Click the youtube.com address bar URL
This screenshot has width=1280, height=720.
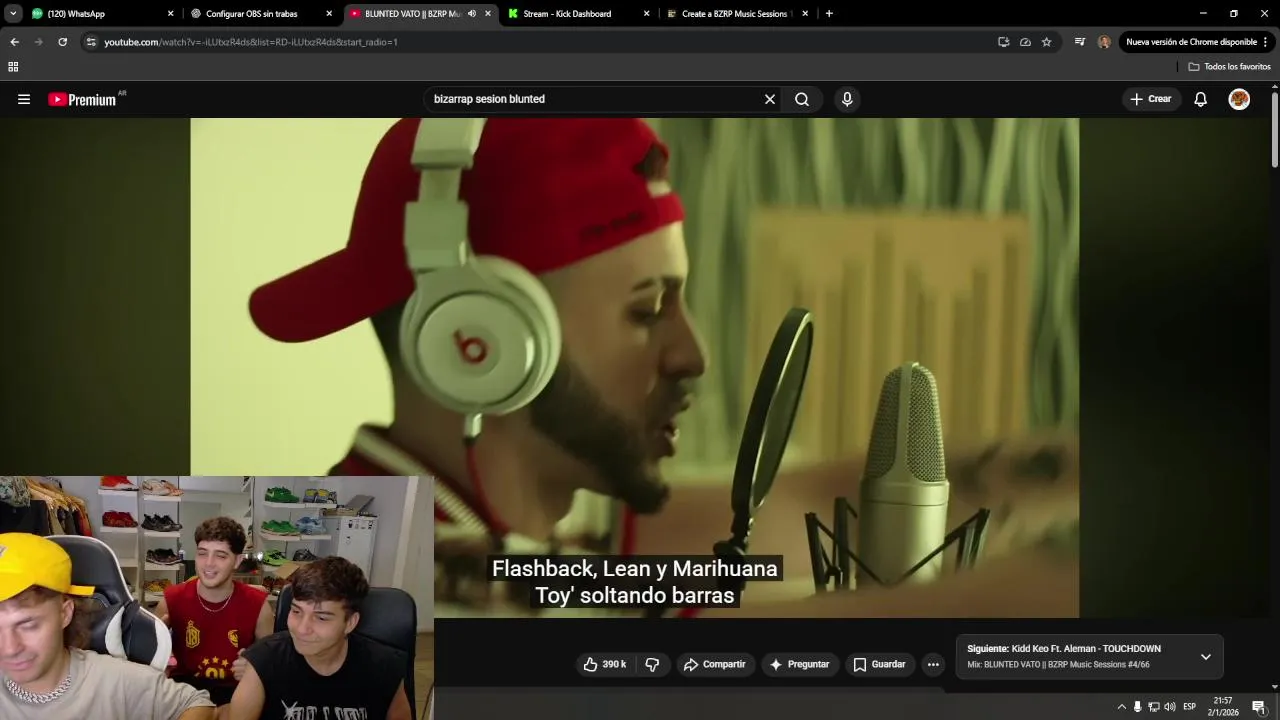(x=250, y=42)
